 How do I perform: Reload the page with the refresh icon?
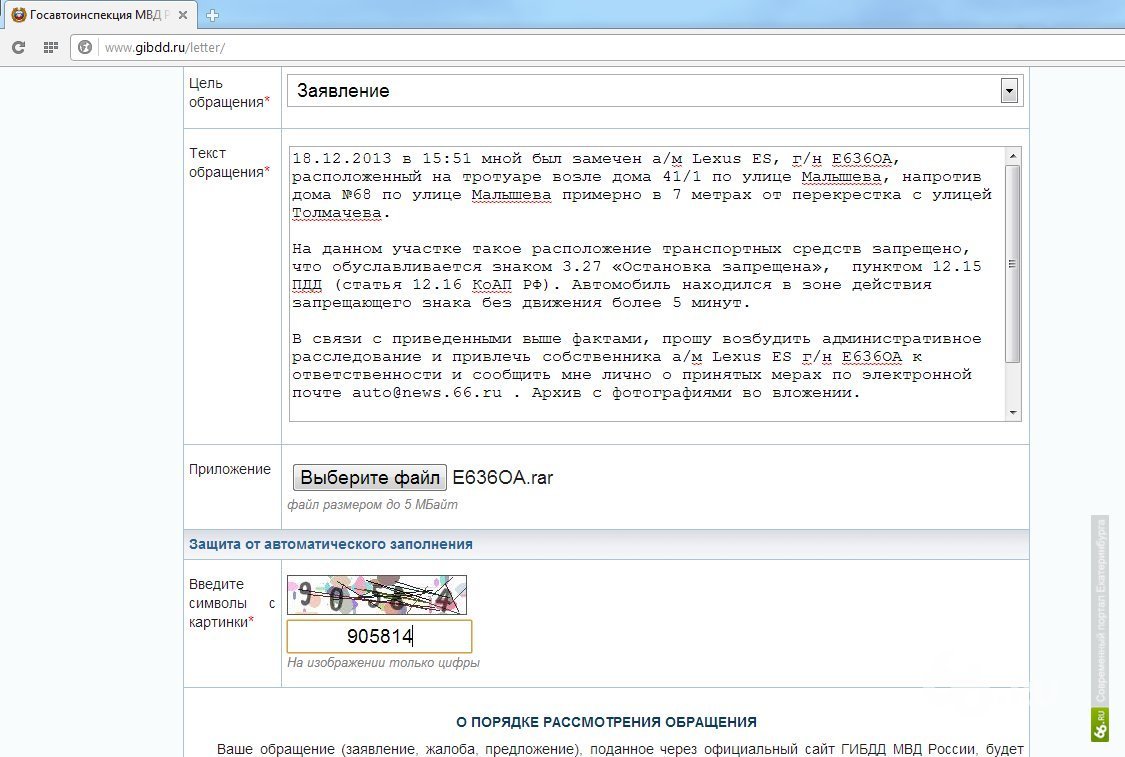pyautogui.click(x=19, y=47)
